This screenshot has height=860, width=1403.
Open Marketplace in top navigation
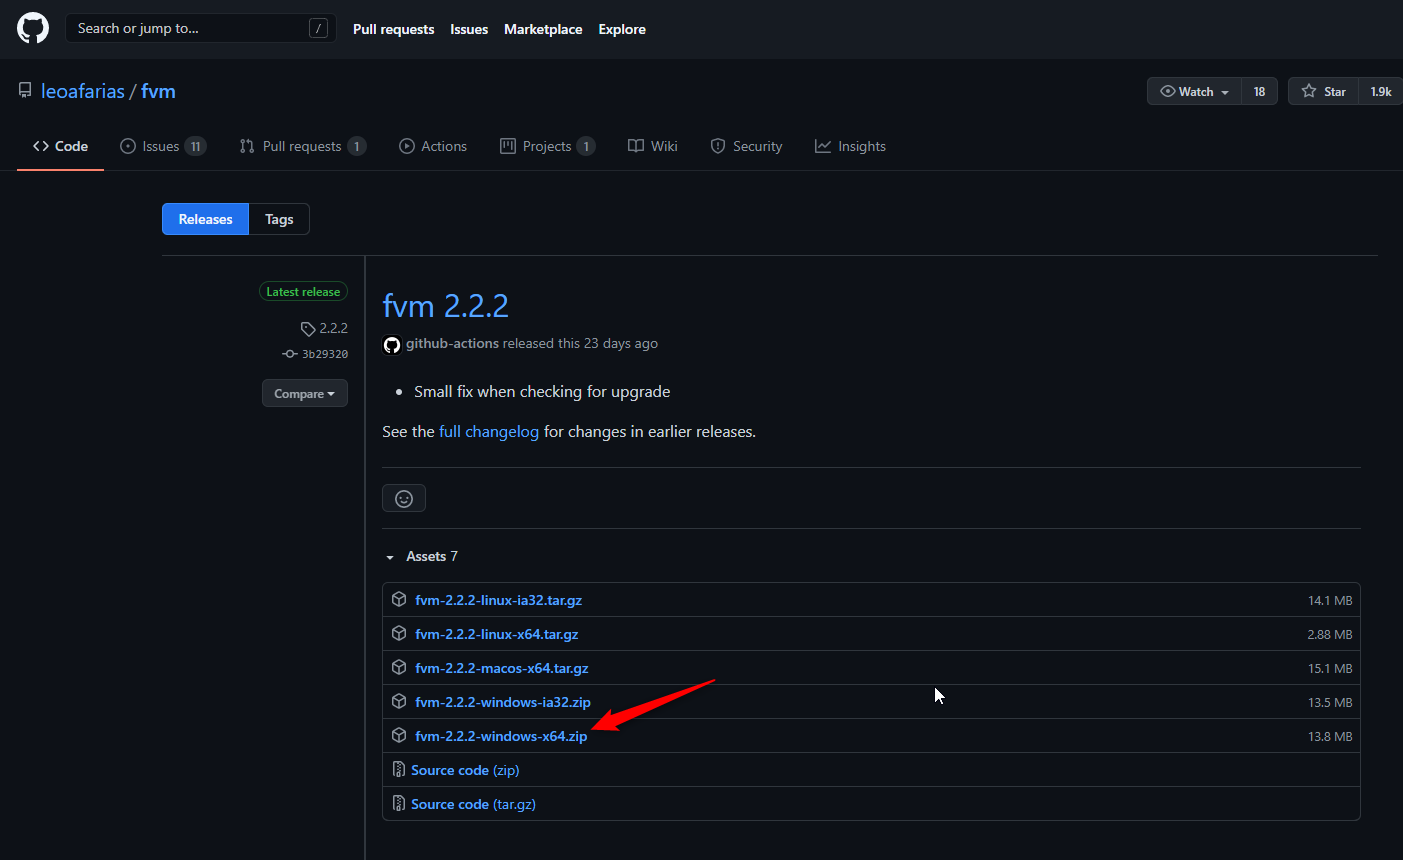(543, 29)
